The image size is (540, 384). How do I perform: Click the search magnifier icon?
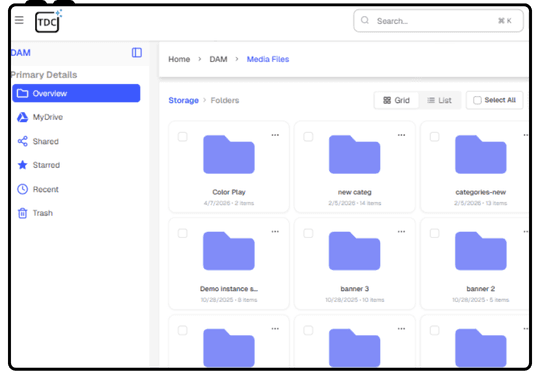[x=365, y=20]
